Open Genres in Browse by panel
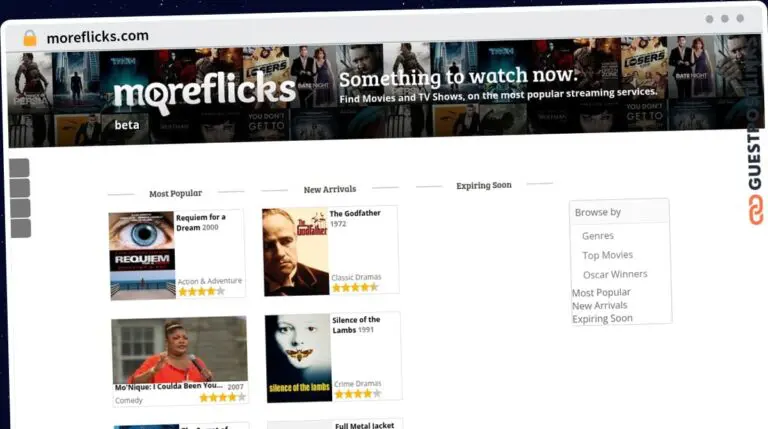 (598, 236)
